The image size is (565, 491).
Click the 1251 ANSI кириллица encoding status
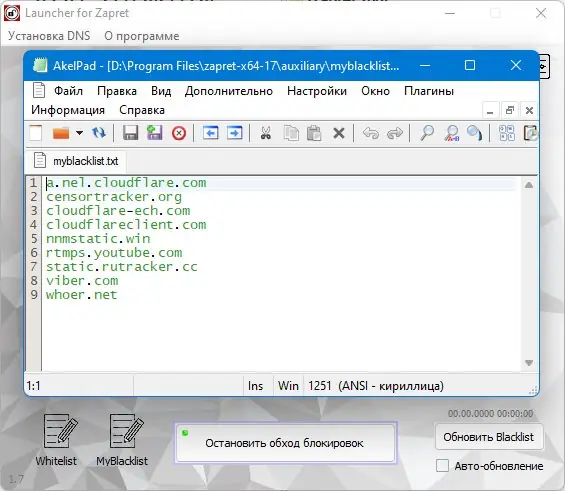coord(375,386)
